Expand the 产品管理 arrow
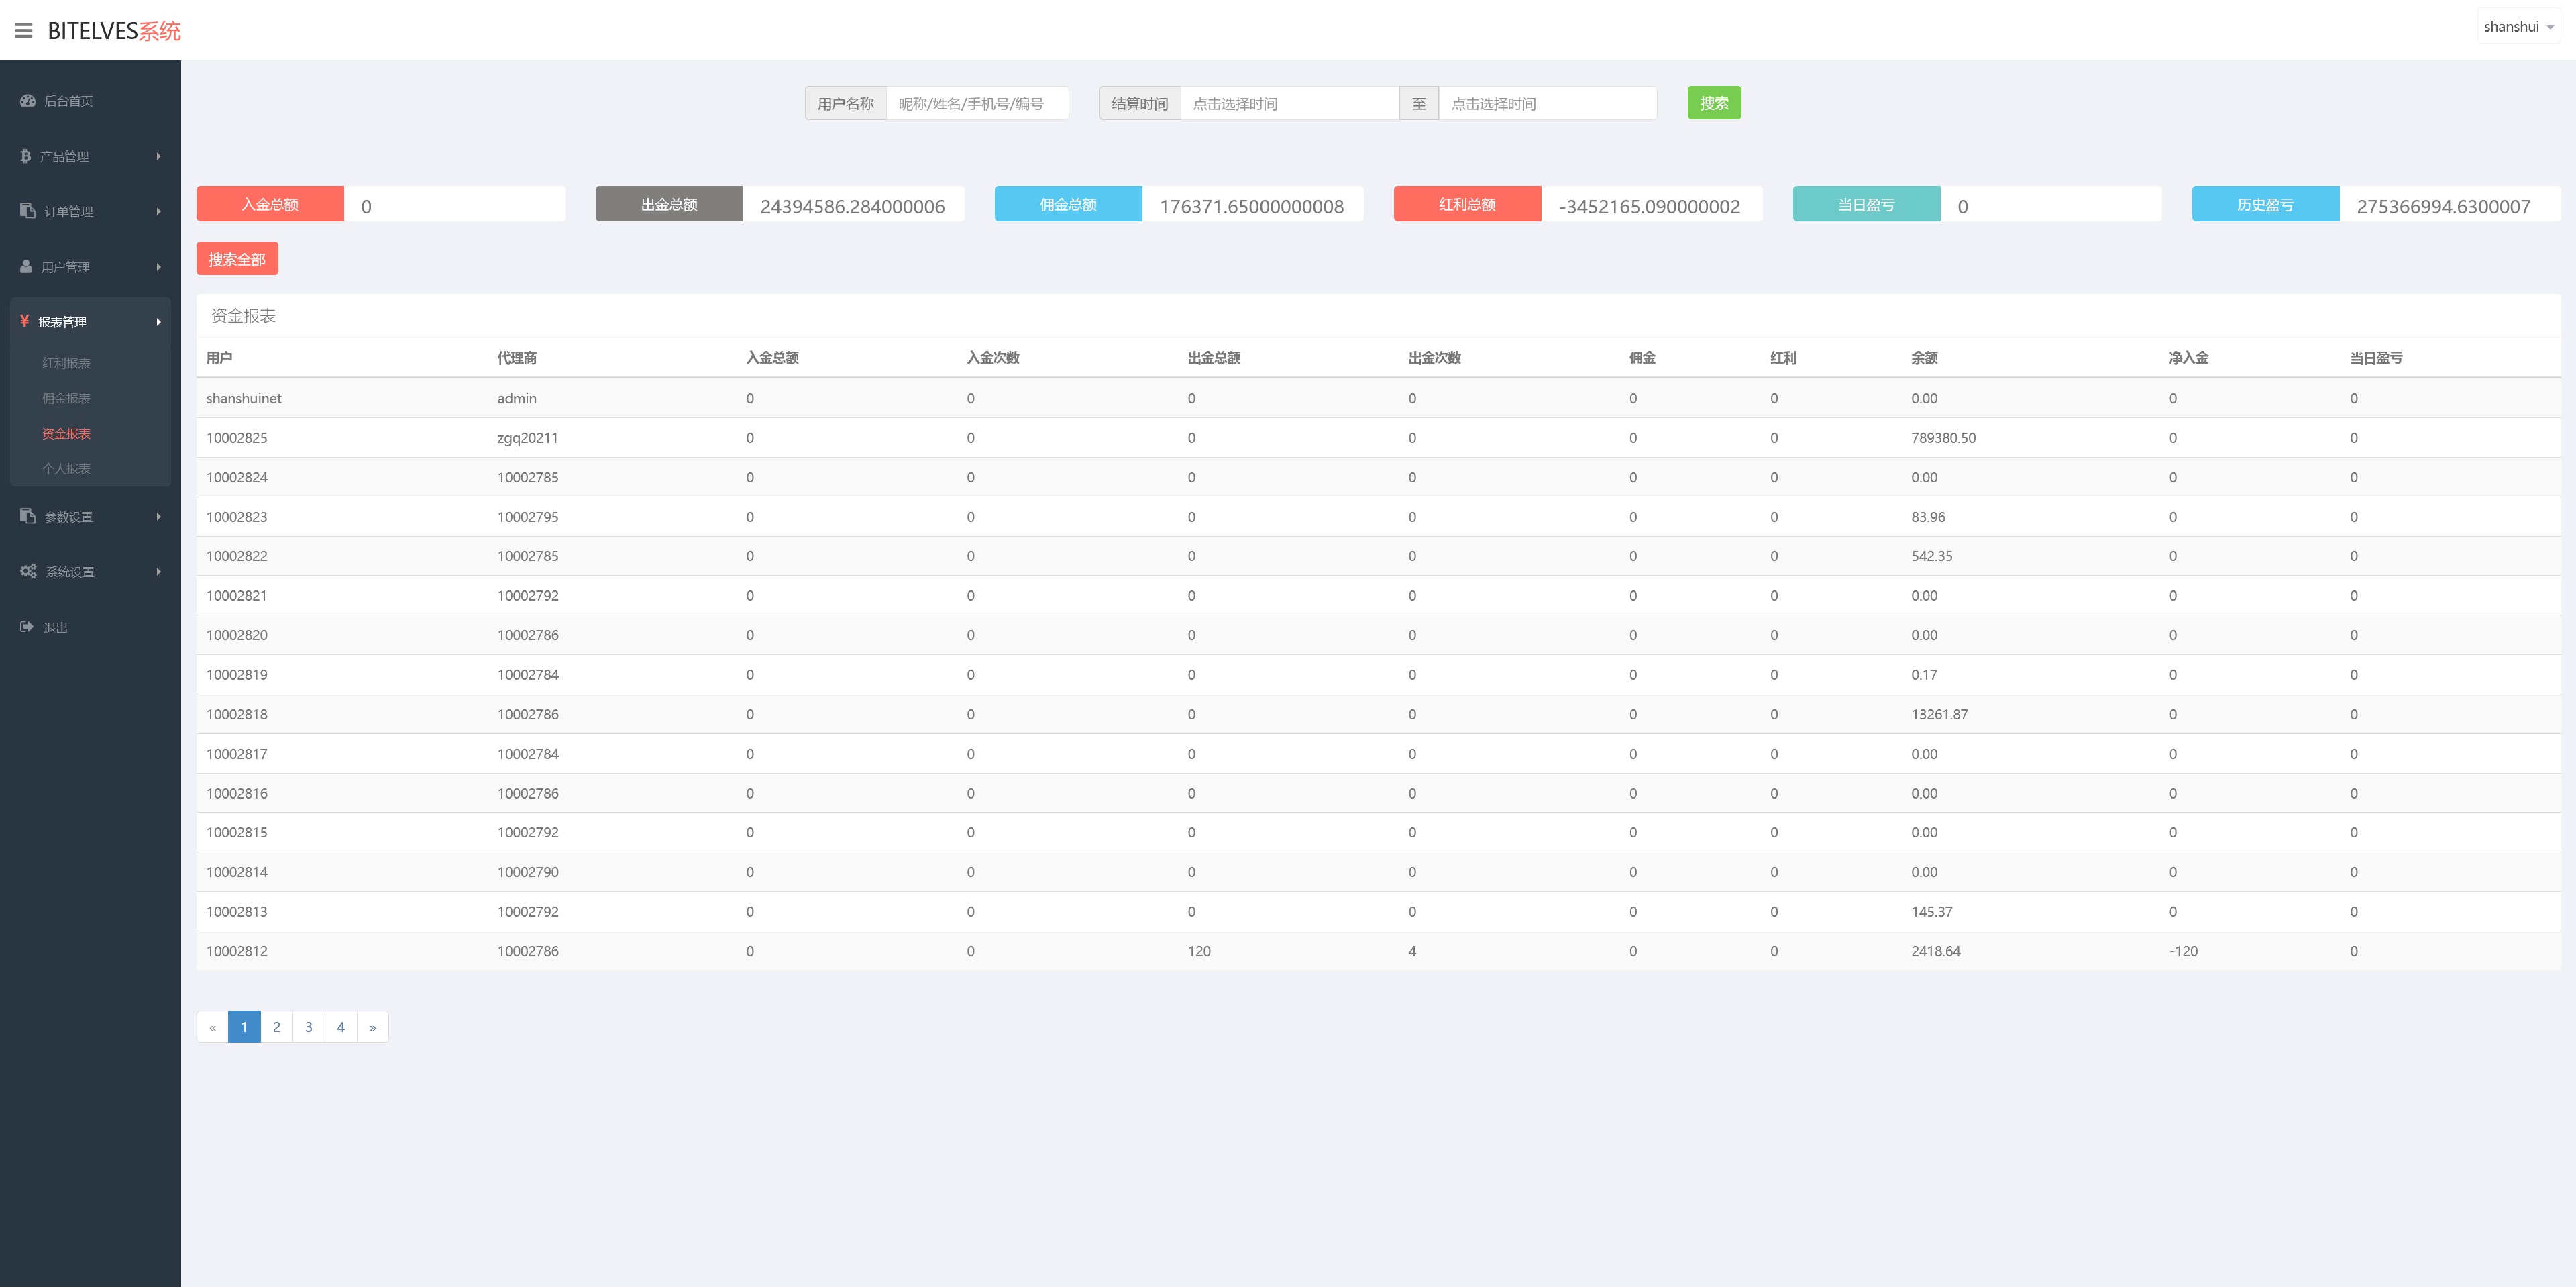 click(158, 156)
